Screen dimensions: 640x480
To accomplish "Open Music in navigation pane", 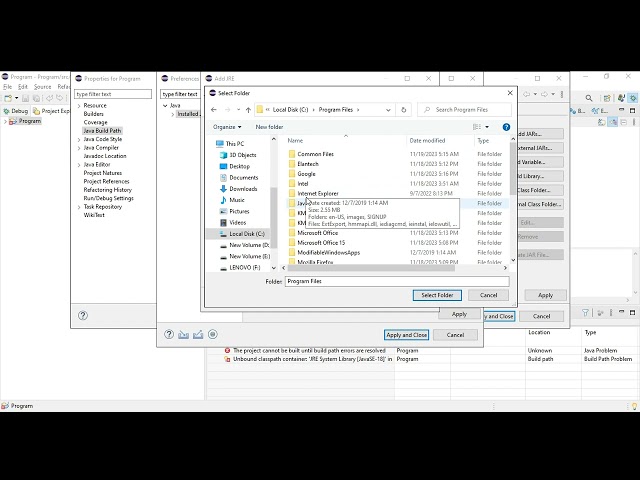I will click(236, 200).
